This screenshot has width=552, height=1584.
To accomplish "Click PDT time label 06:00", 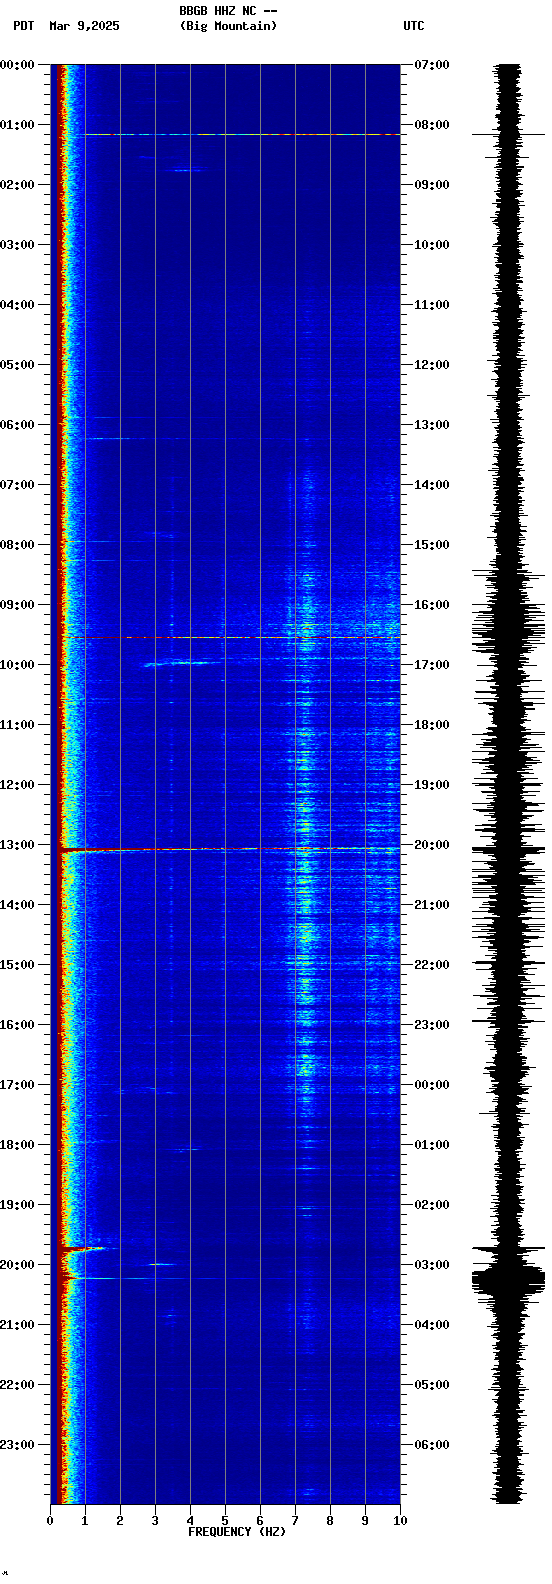I will (18, 425).
